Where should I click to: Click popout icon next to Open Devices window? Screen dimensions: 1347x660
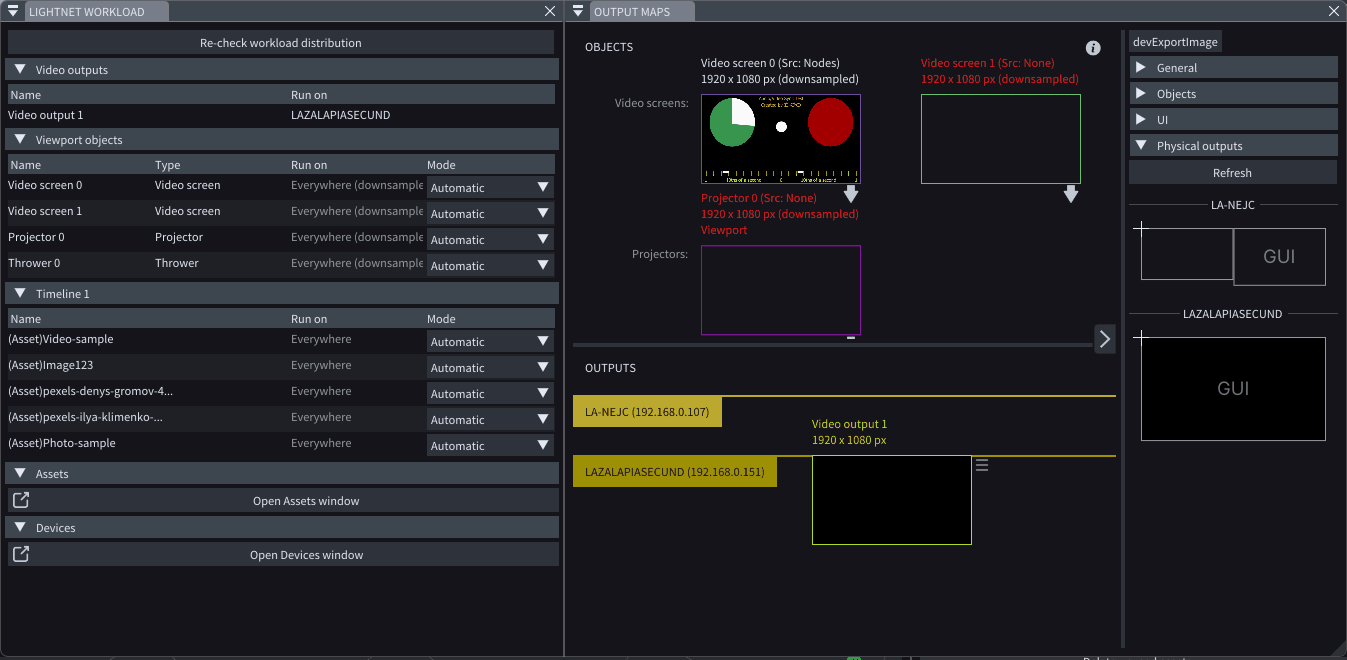[20, 554]
